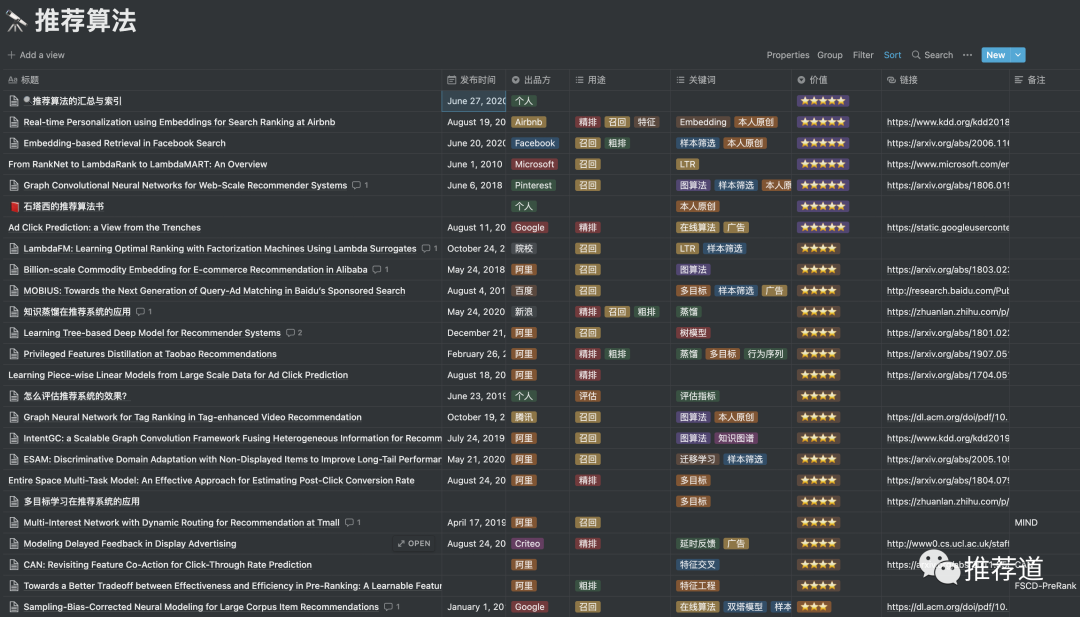Select the June 27, 2020 date cell
This screenshot has height=617, width=1080.
(475, 101)
